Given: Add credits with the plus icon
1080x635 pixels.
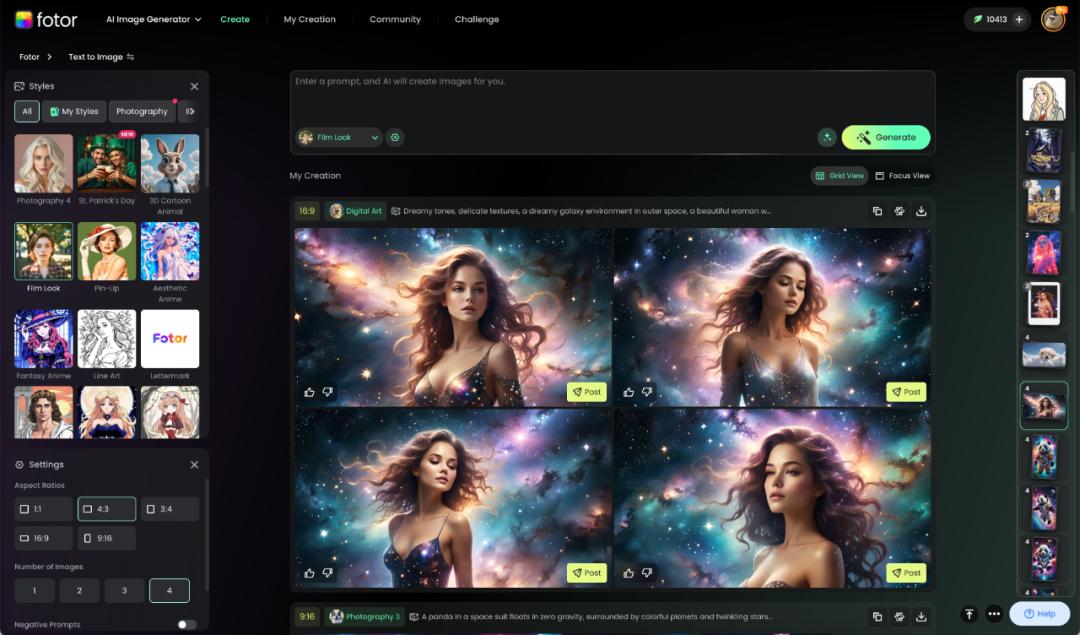Looking at the screenshot, I should (1019, 19).
